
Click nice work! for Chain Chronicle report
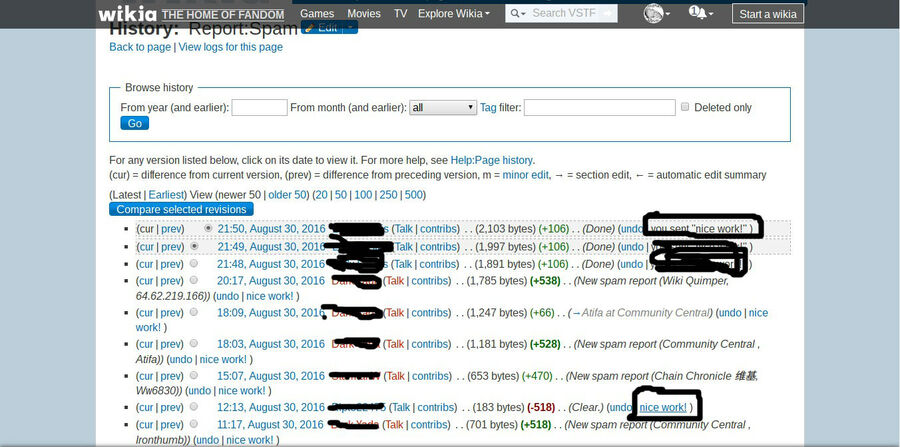coord(242,391)
